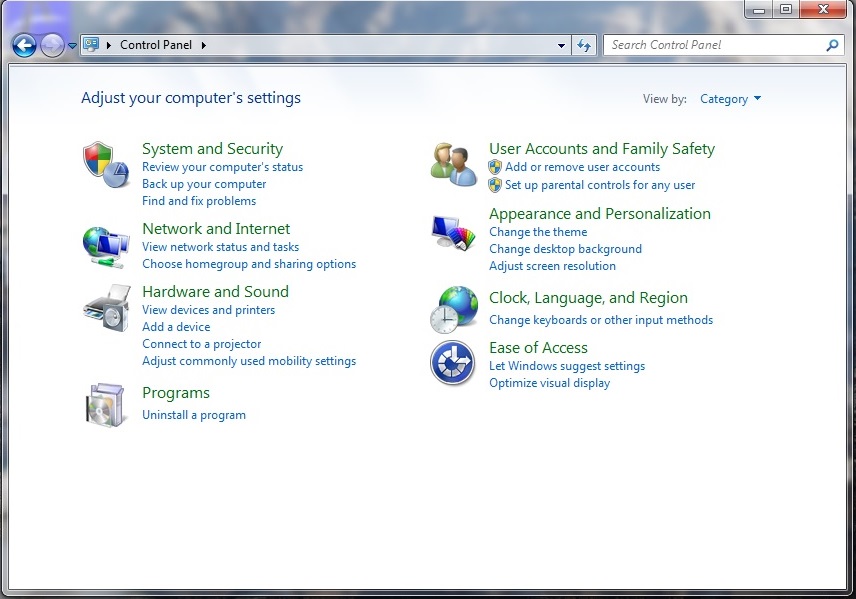Click the refresh button next to address bar
Viewport: 856px width, 599px height.
tap(584, 45)
